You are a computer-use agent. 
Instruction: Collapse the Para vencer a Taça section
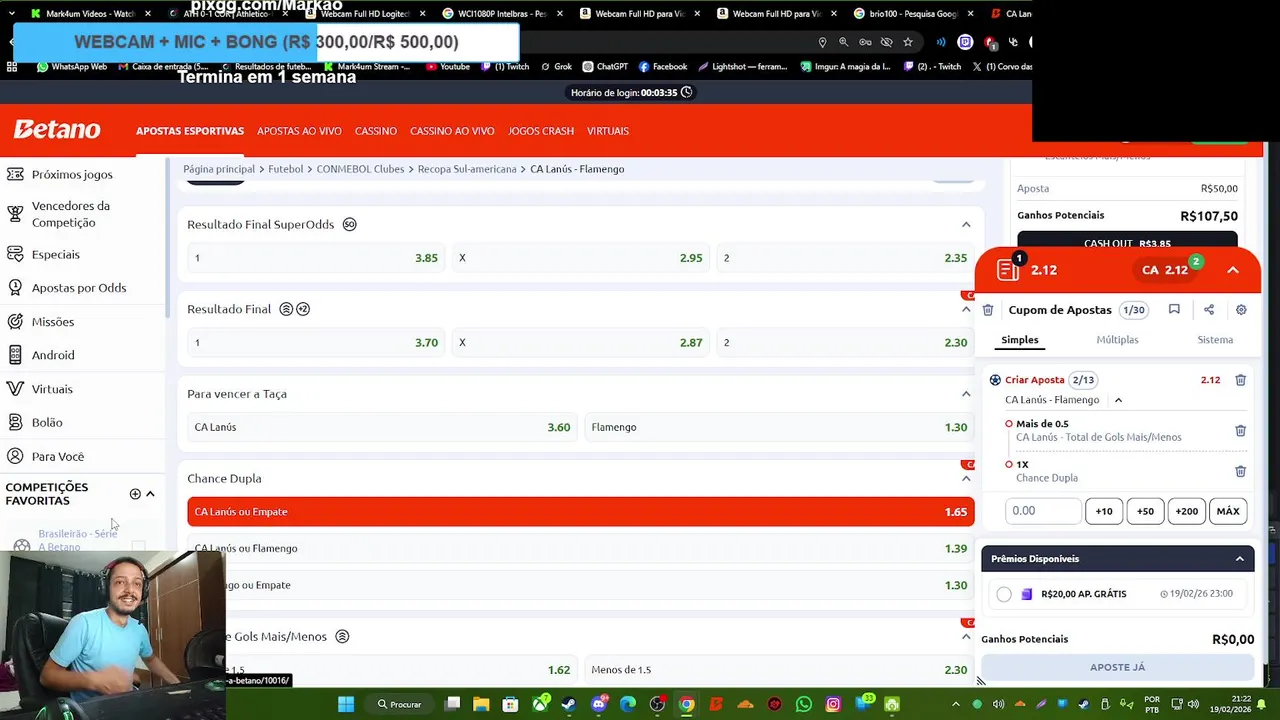point(966,394)
